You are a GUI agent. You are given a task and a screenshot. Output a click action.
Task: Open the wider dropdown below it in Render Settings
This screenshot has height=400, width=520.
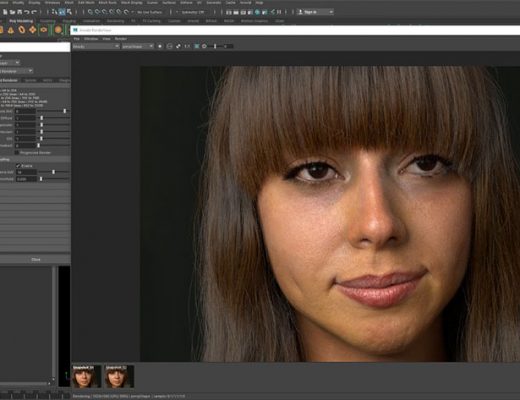[x=16, y=71]
